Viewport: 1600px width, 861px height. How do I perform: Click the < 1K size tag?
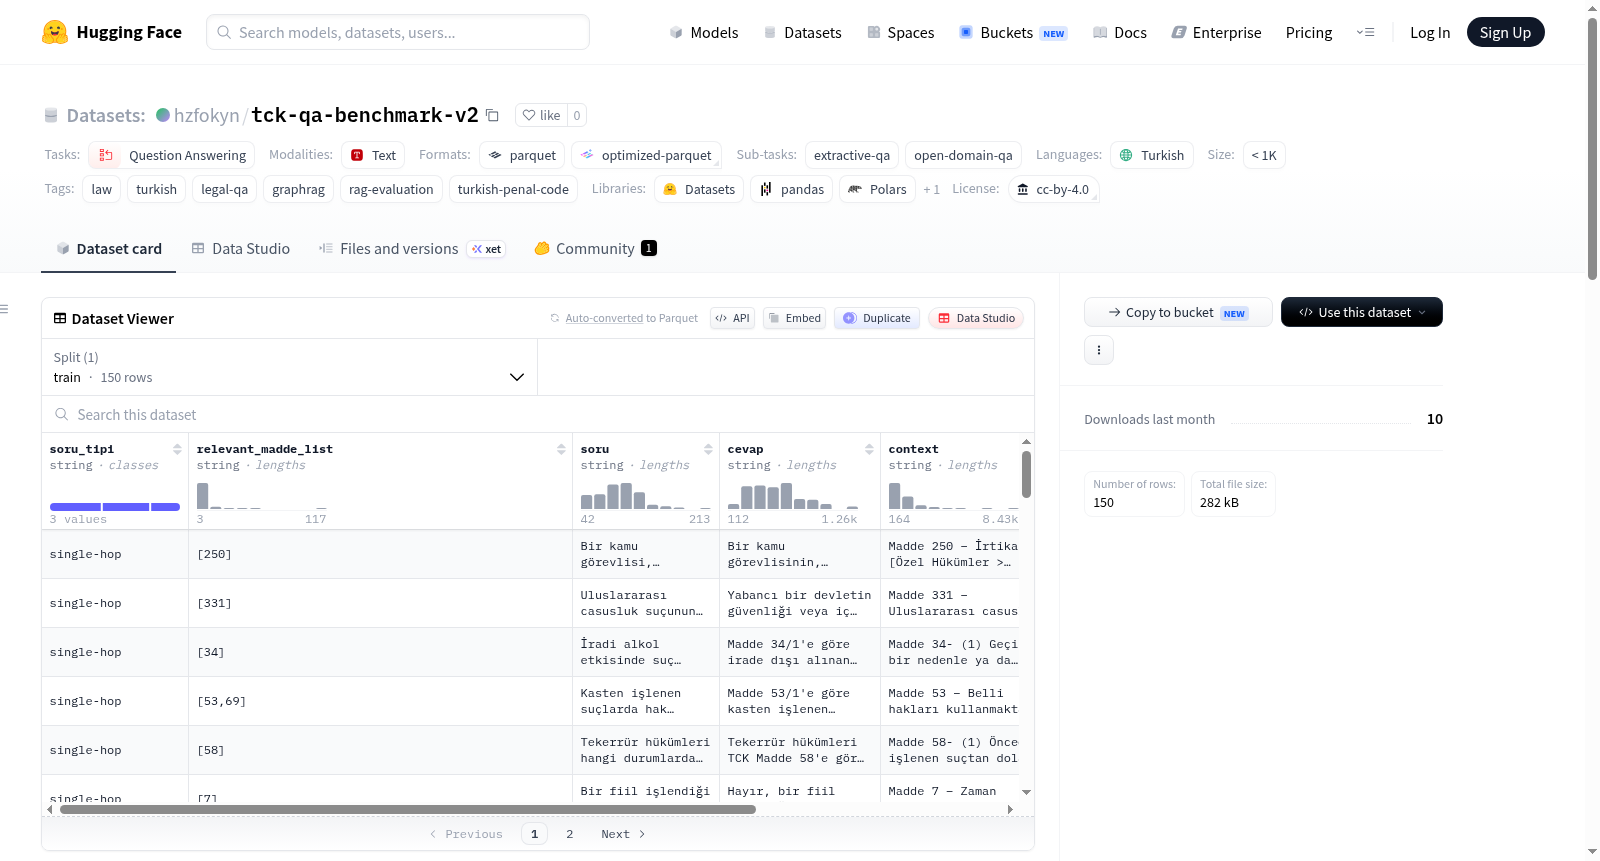(1264, 155)
